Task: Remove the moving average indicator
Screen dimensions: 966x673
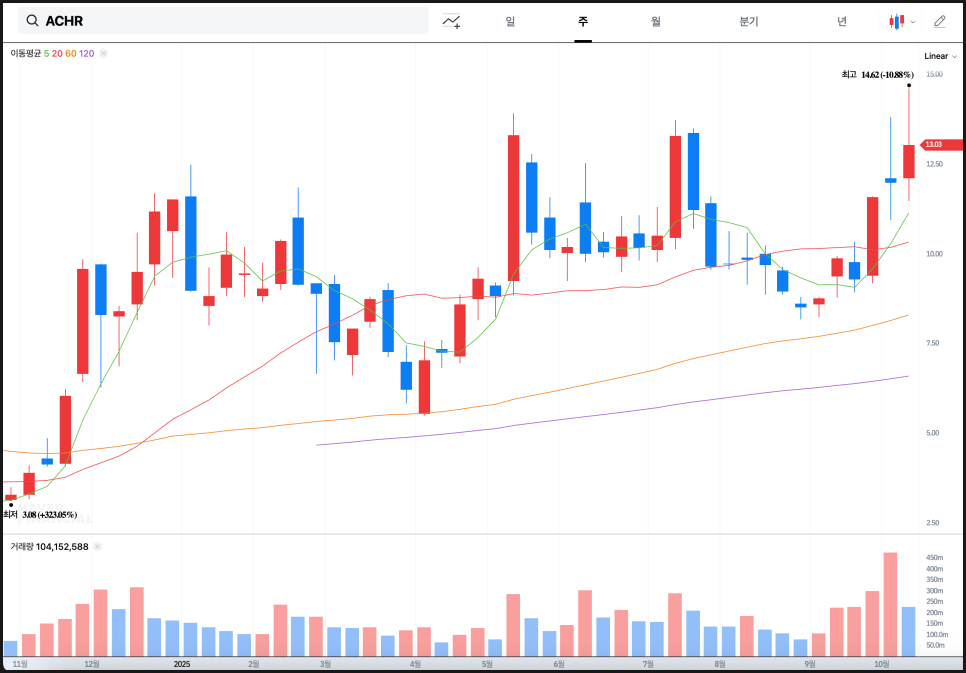Action: tap(104, 53)
